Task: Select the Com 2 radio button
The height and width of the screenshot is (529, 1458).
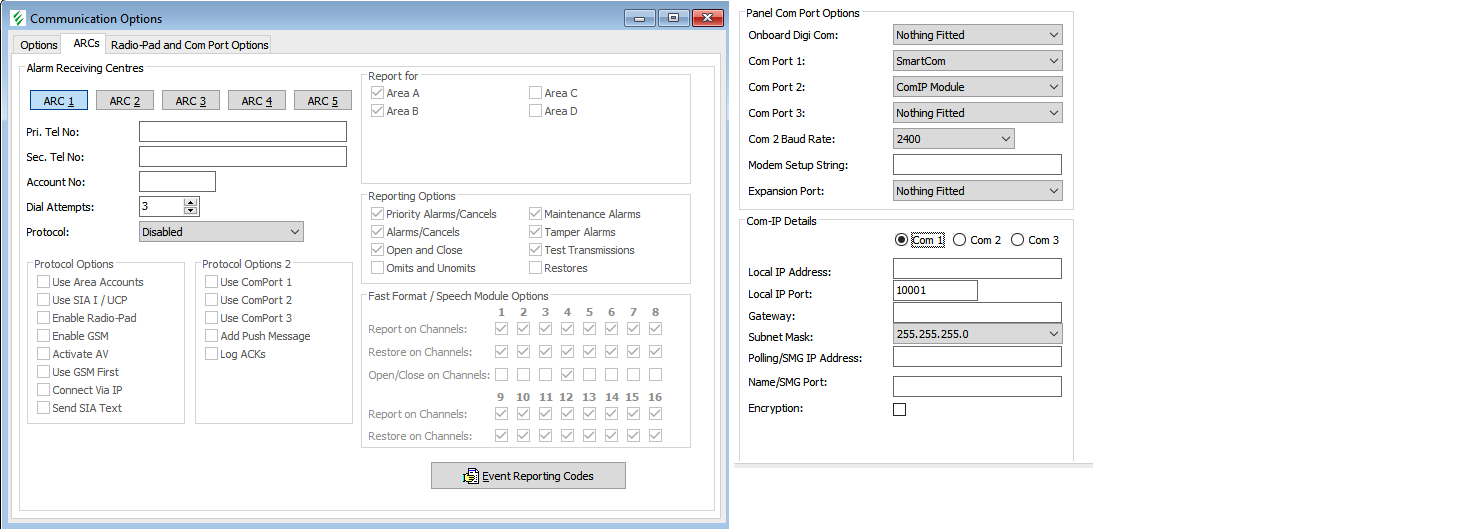Action: coord(960,240)
